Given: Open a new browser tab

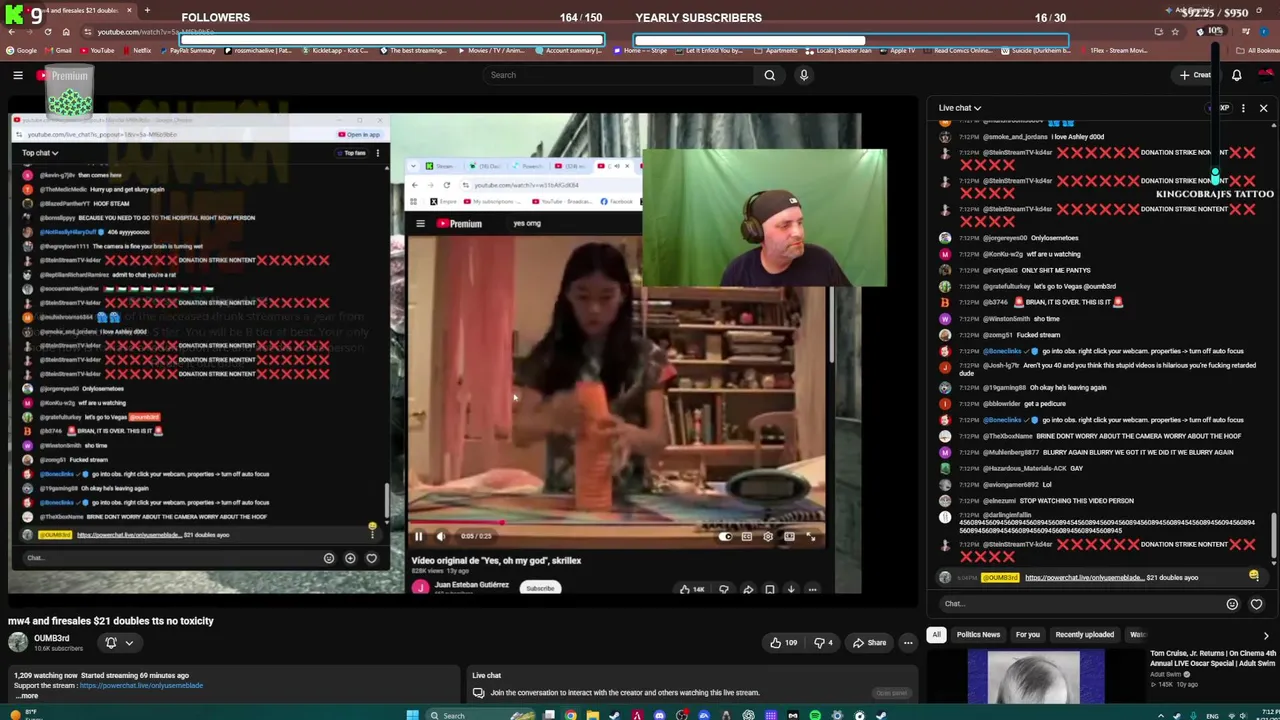Looking at the screenshot, I should click(x=147, y=10).
